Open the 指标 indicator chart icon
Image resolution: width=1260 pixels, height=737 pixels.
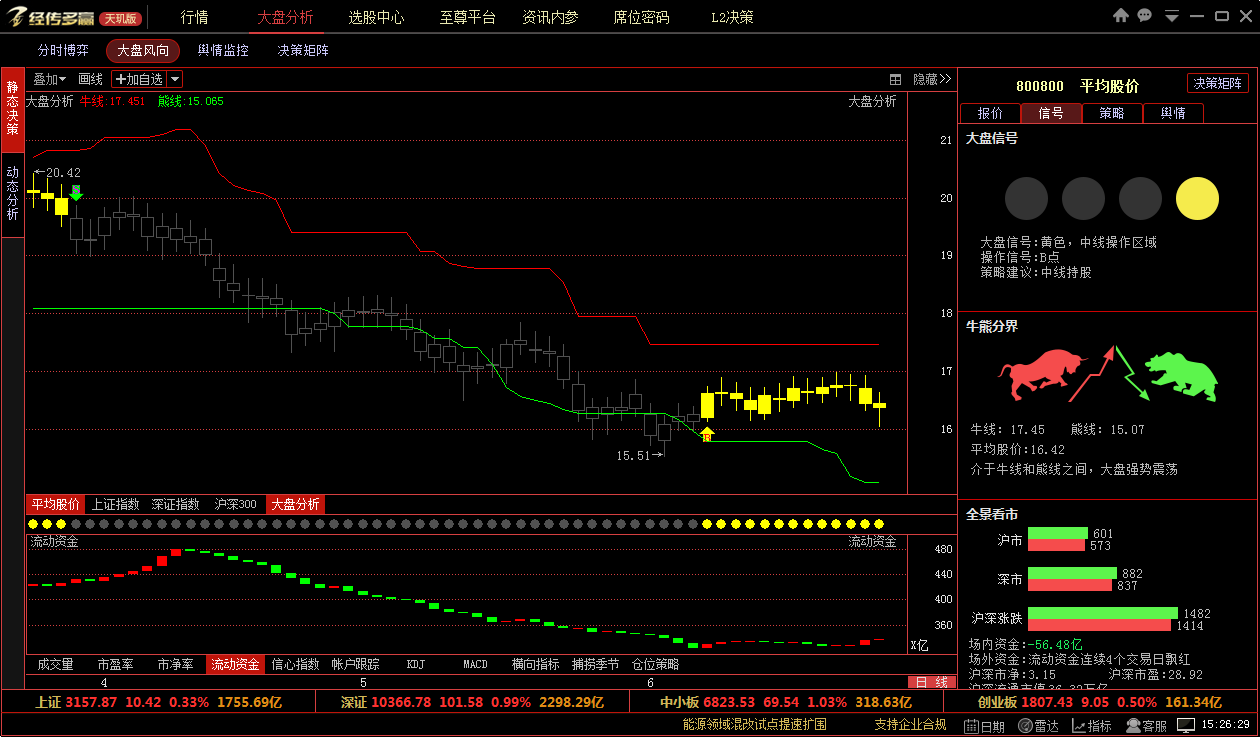tap(1091, 726)
